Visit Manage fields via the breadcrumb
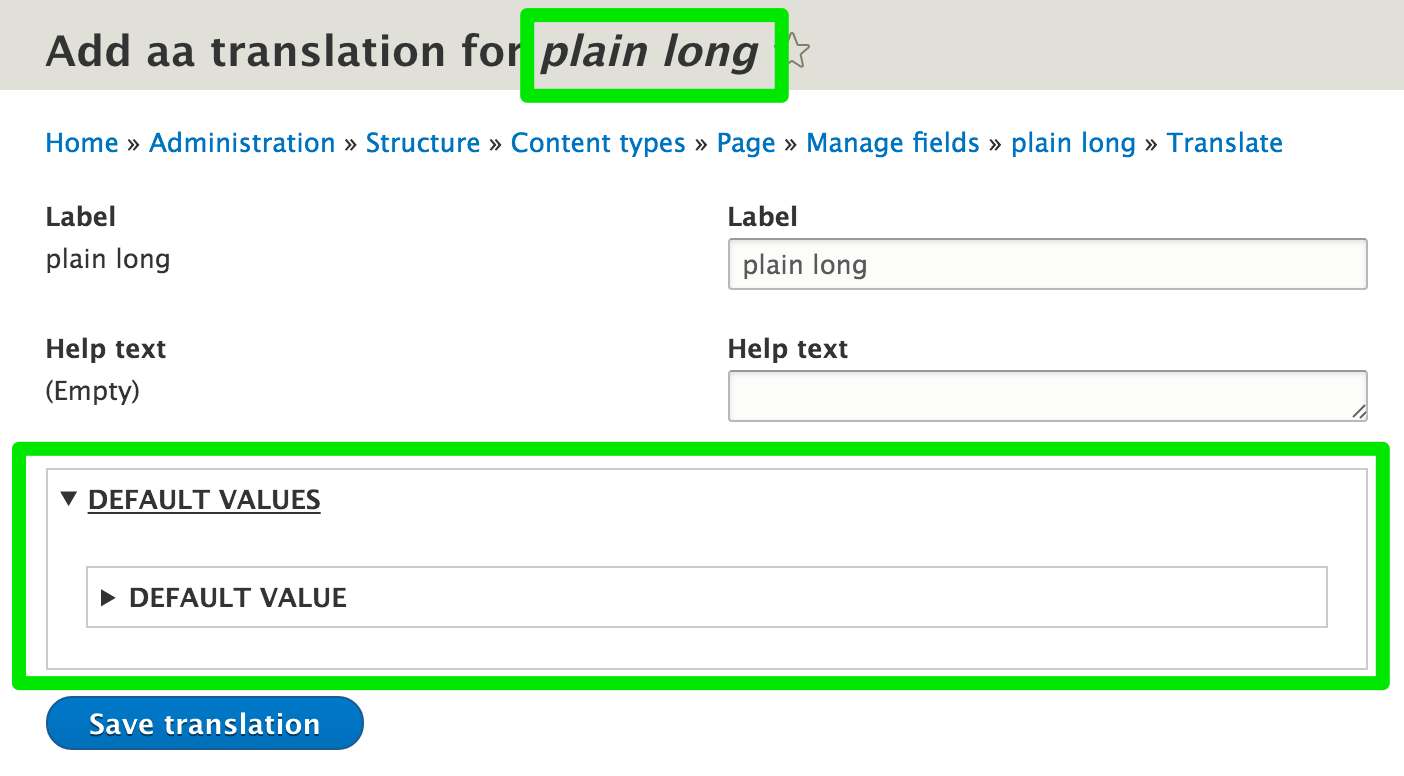The image size is (1404, 776). [x=892, y=143]
